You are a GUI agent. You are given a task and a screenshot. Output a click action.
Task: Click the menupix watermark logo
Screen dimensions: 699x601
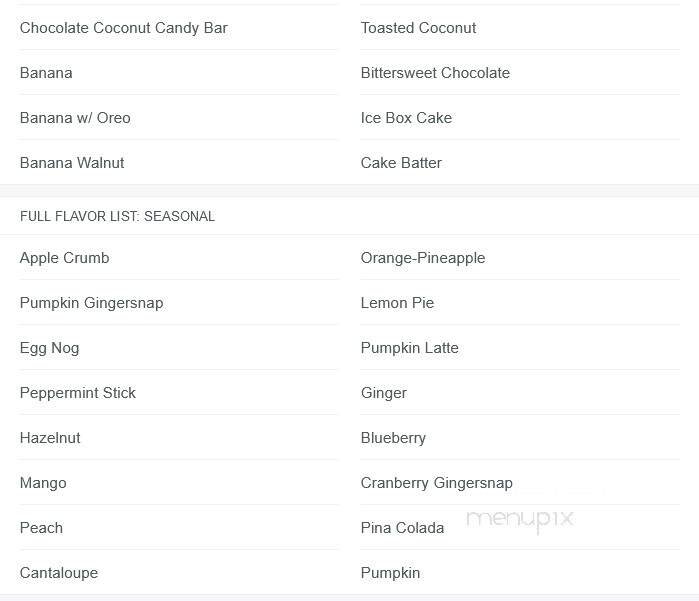point(520,518)
